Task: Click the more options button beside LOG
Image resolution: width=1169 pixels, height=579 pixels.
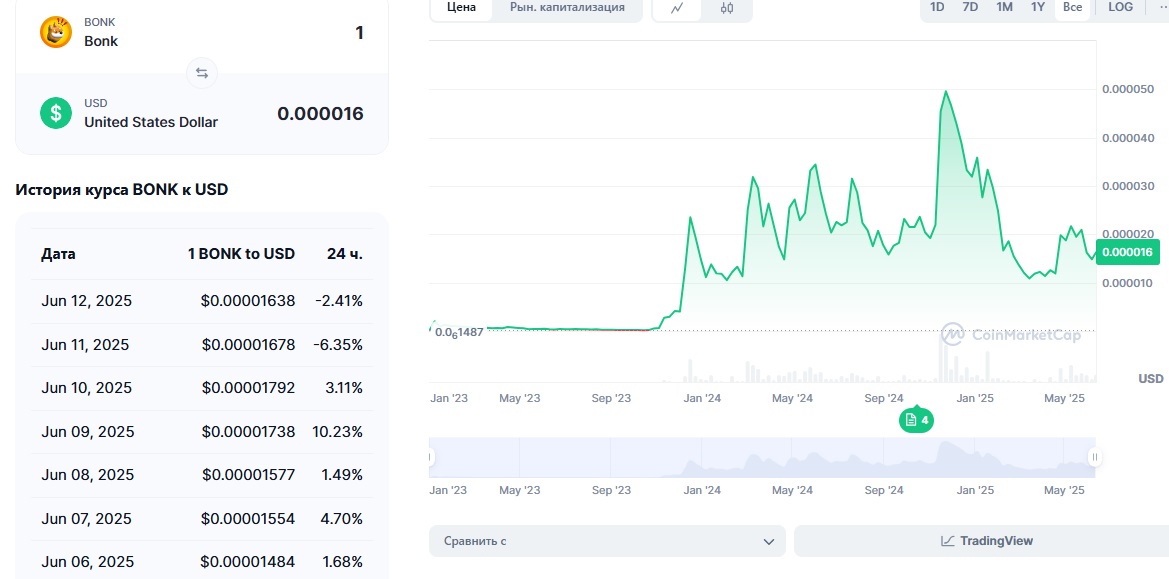Action: click(x=1162, y=7)
